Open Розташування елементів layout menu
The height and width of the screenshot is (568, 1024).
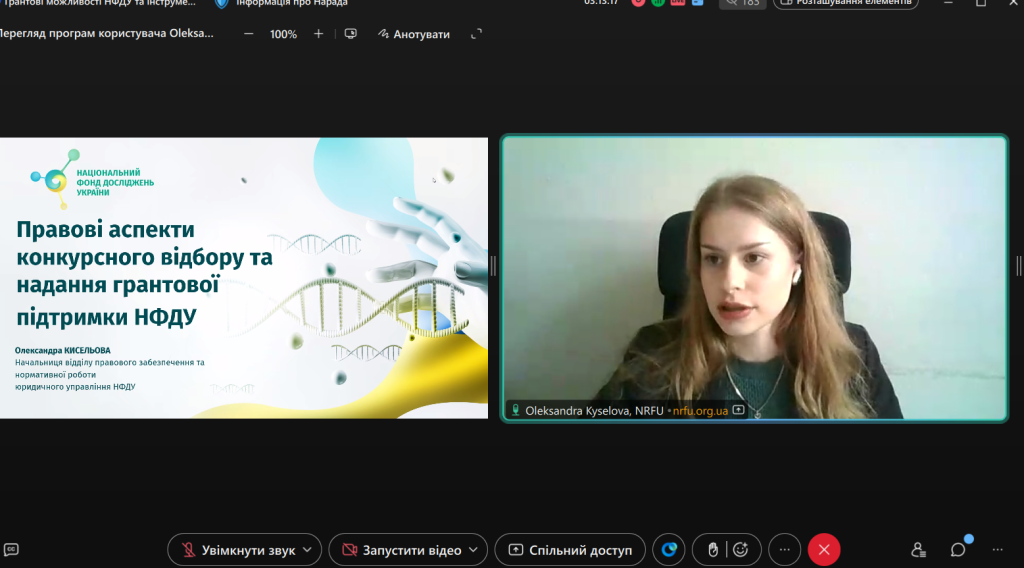[845, 3]
